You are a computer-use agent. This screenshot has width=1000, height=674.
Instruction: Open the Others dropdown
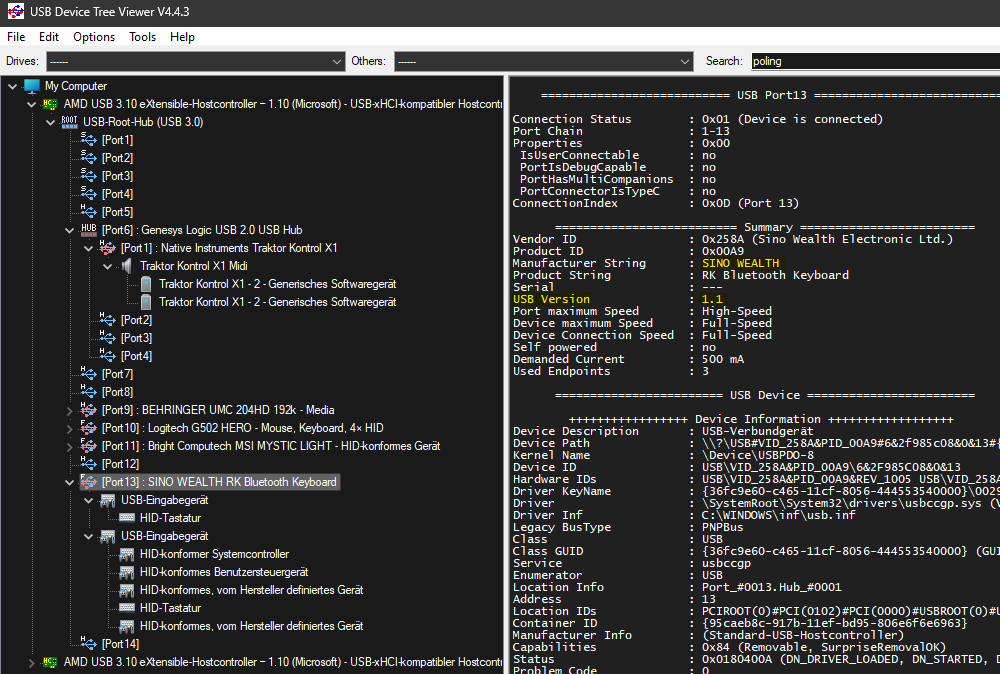coord(543,61)
